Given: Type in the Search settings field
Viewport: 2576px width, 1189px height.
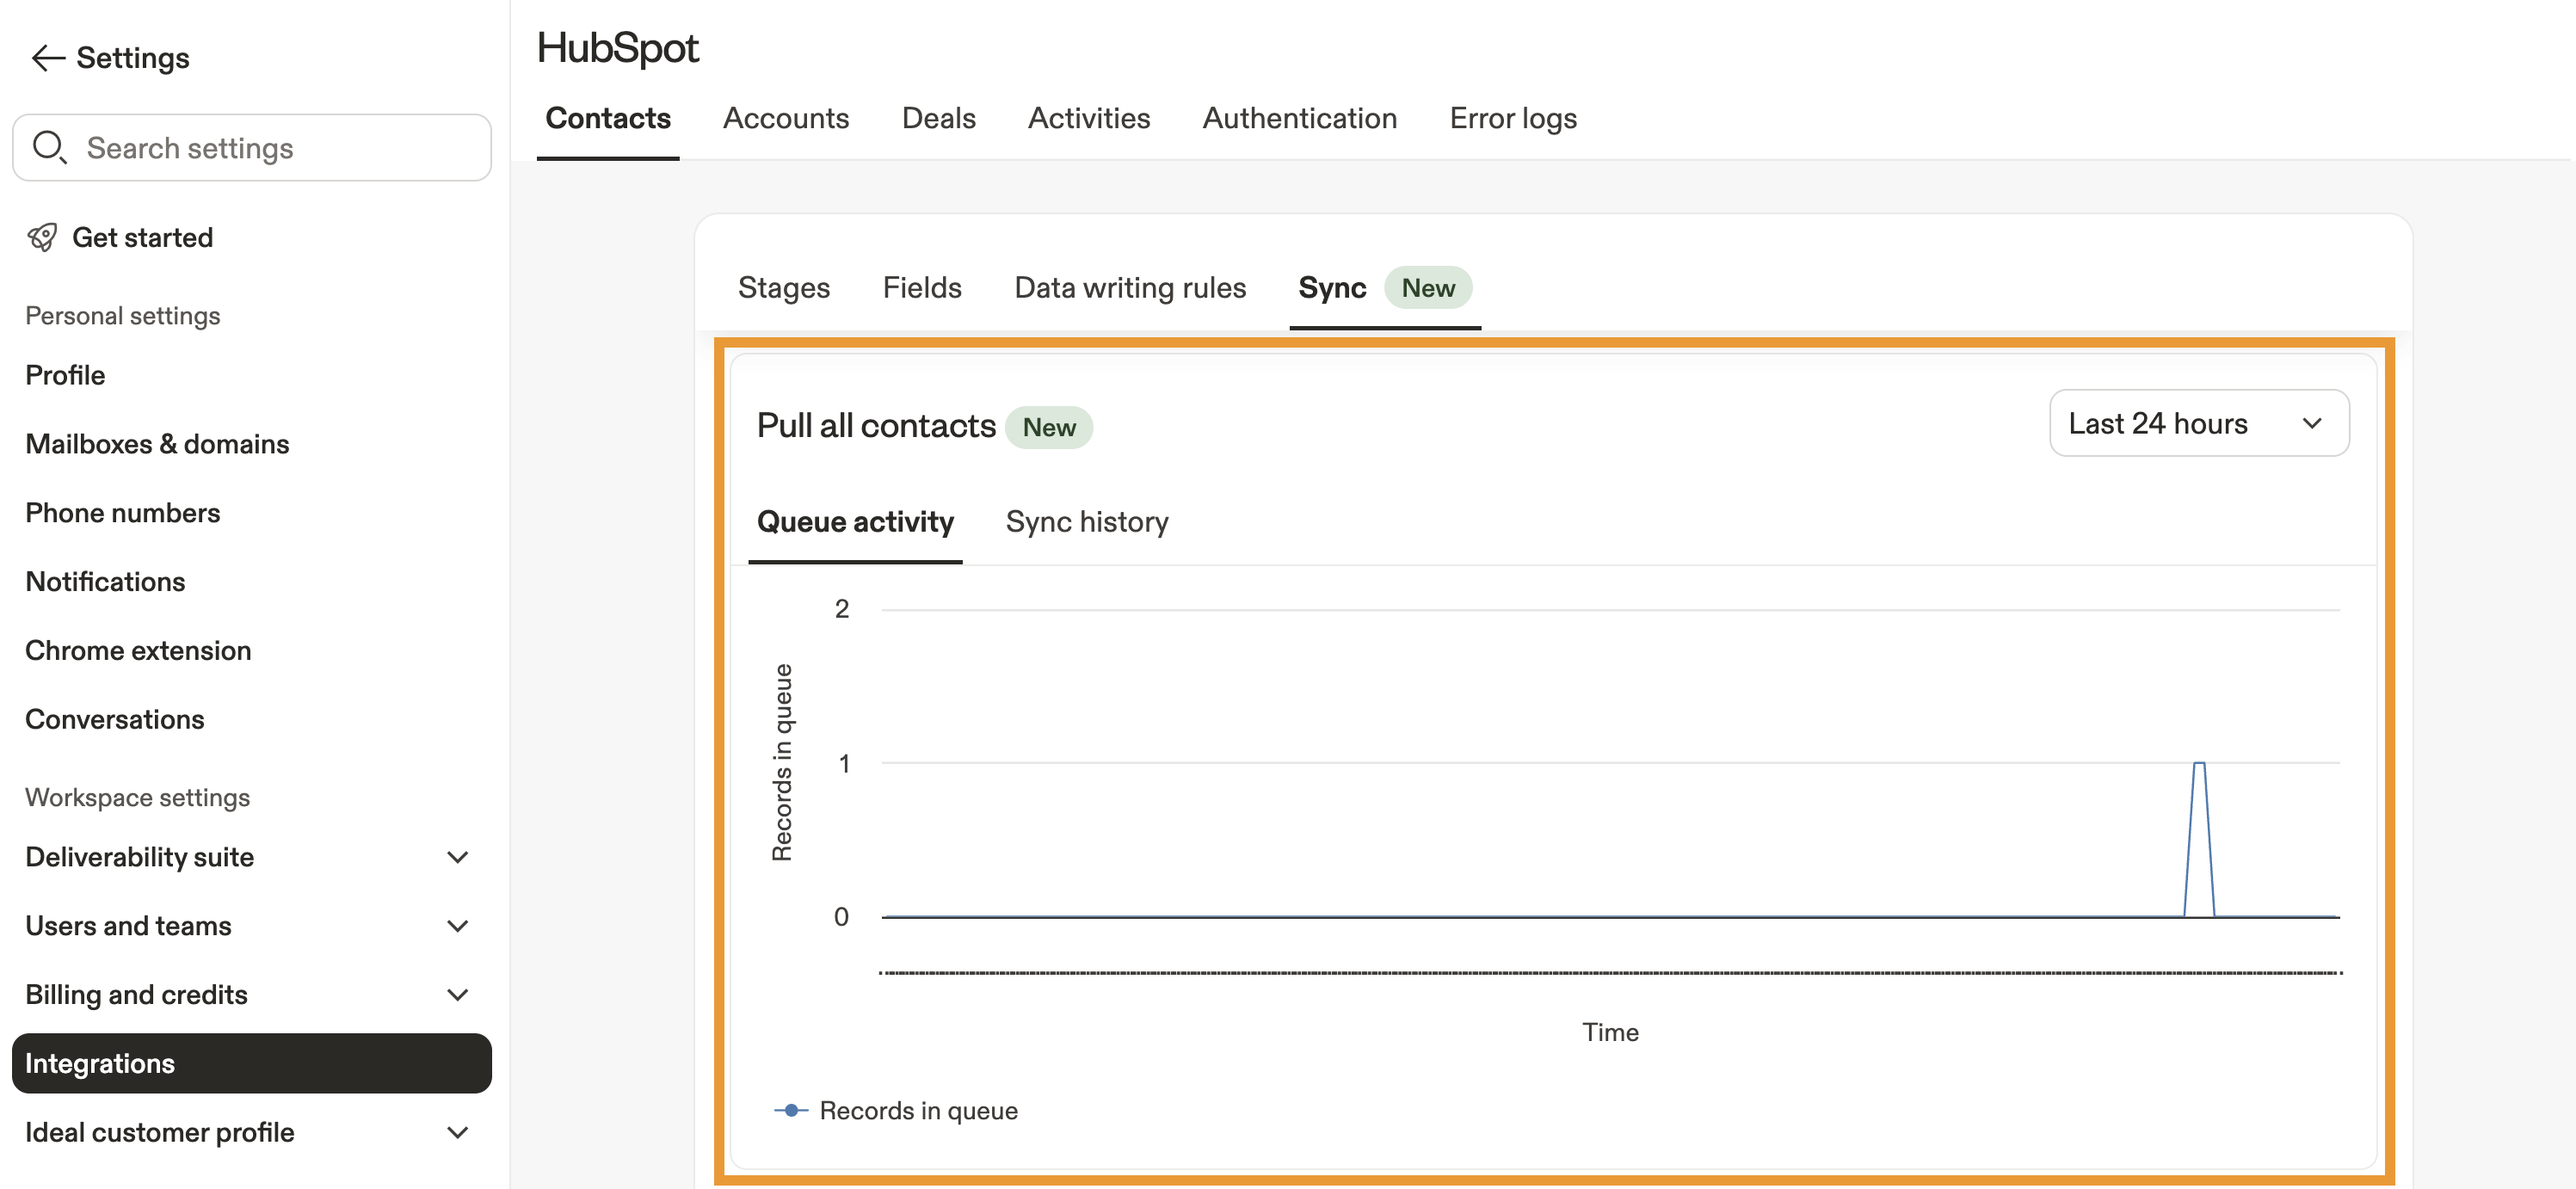Looking at the screenshot, I should [270, 148].
